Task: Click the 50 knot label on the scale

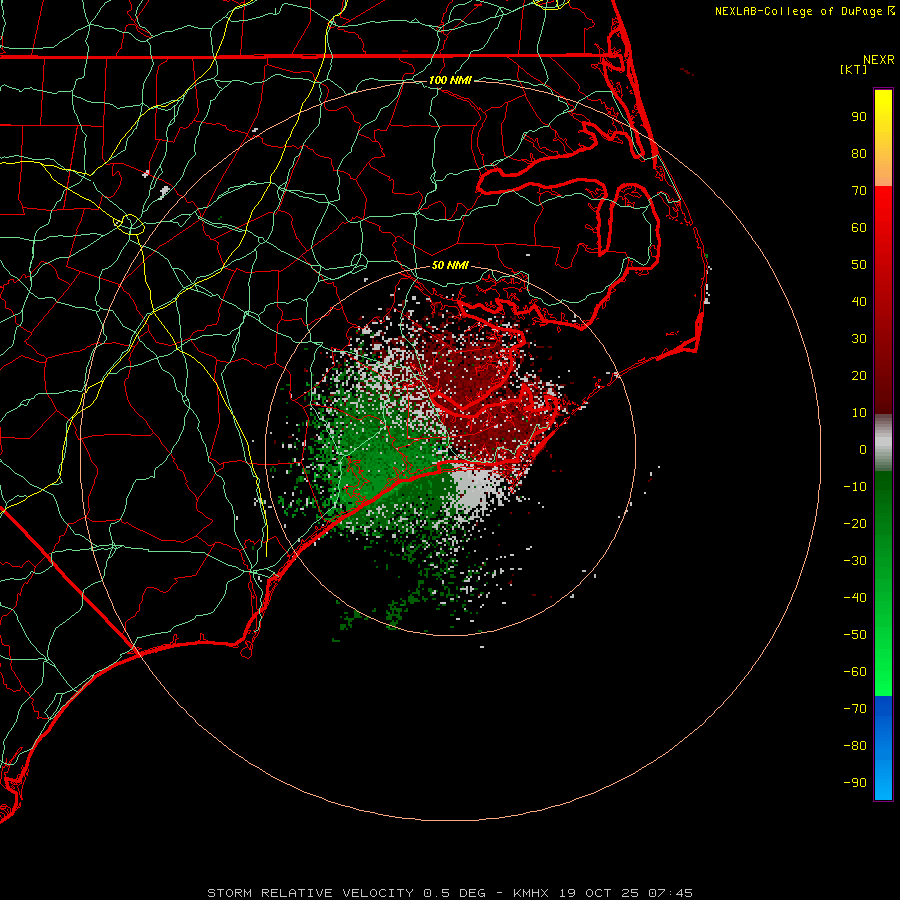Action: tap(859, 265)
